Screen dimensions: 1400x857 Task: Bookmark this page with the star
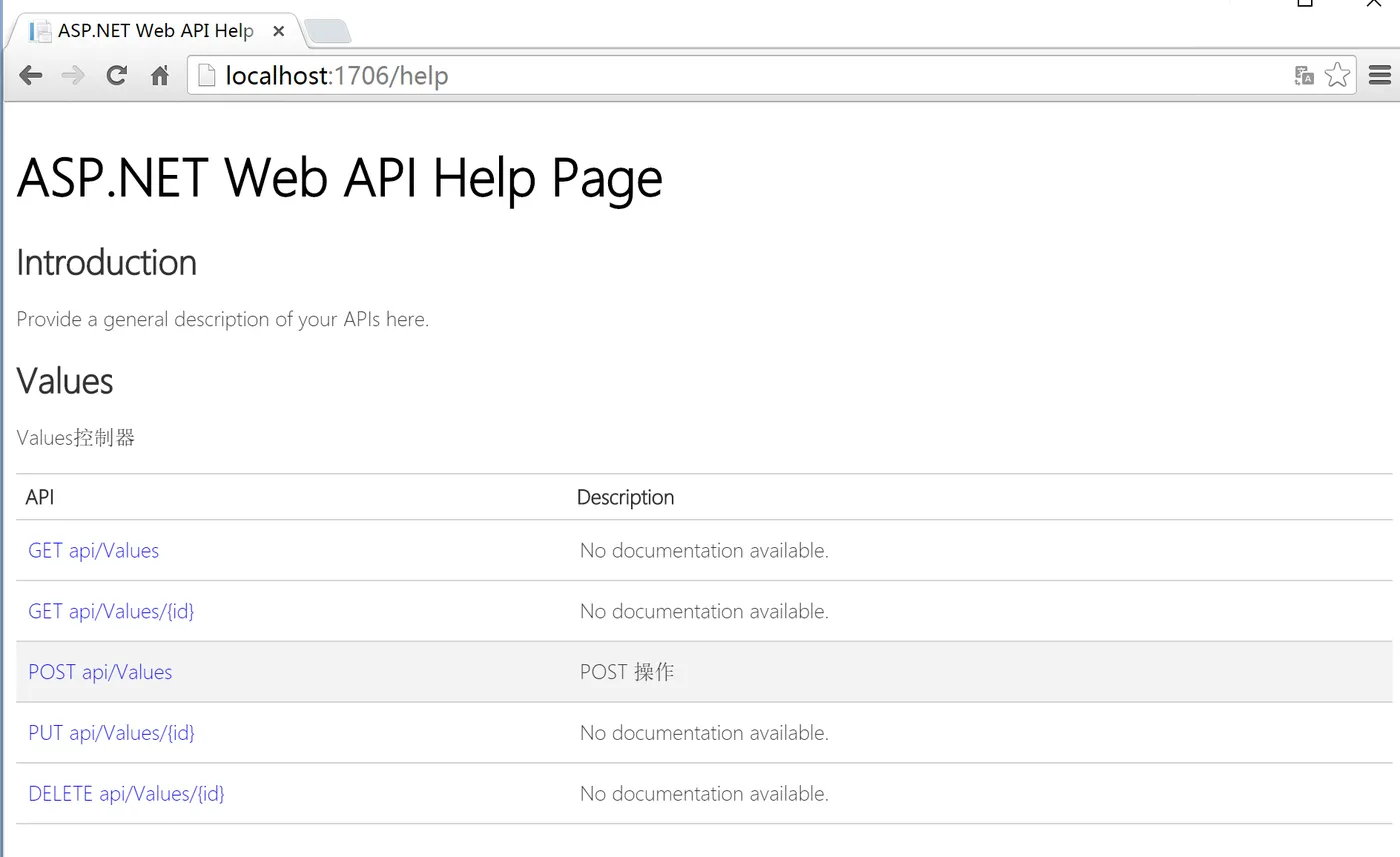click(1337, 75)
